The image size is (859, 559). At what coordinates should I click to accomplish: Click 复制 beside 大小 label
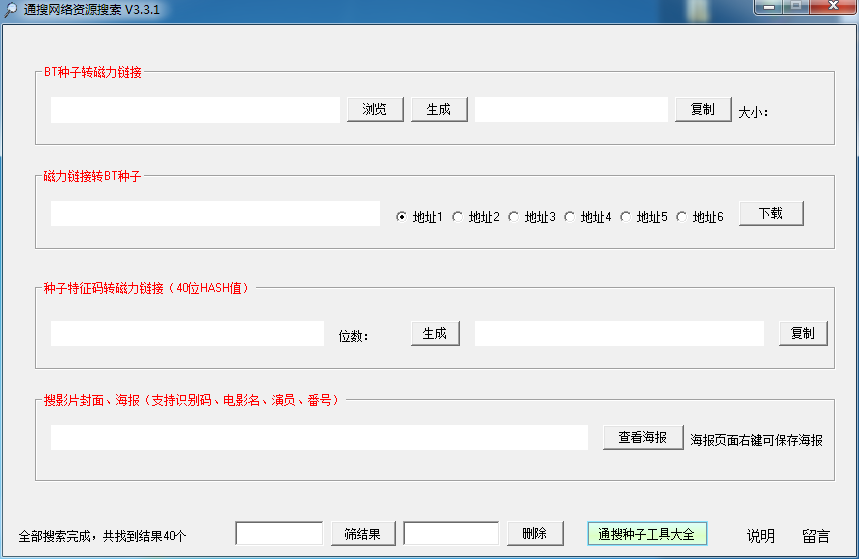click(x=703, y=110)
